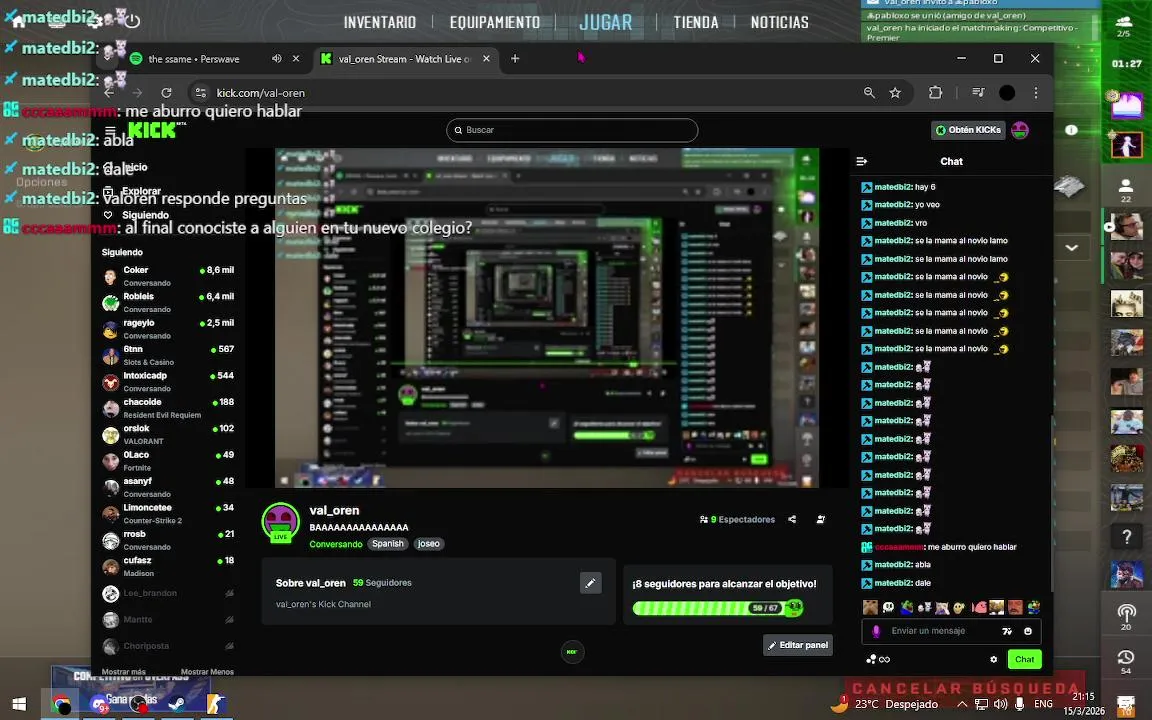Viewport: 1152px width, 720px height.
Task: Click Mostrar Menos in sidebar
Action: pos(207,672)
